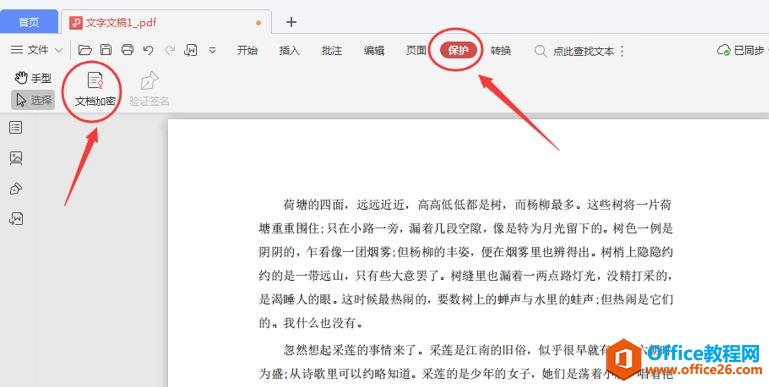Viewport: 769px width, 387px height.
Task: Click the print icon
Action: click(128, 50)
